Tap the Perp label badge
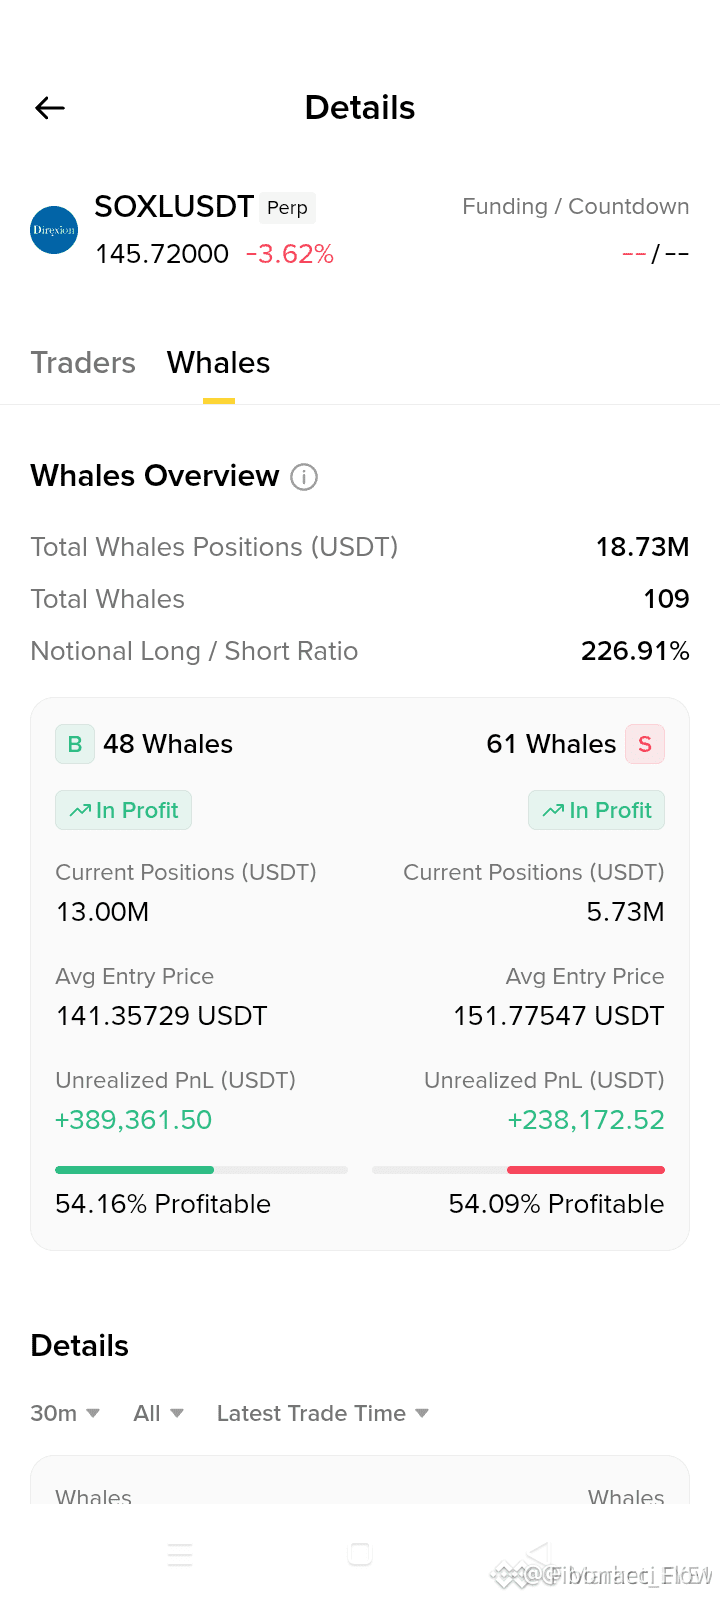 point(287,208)
